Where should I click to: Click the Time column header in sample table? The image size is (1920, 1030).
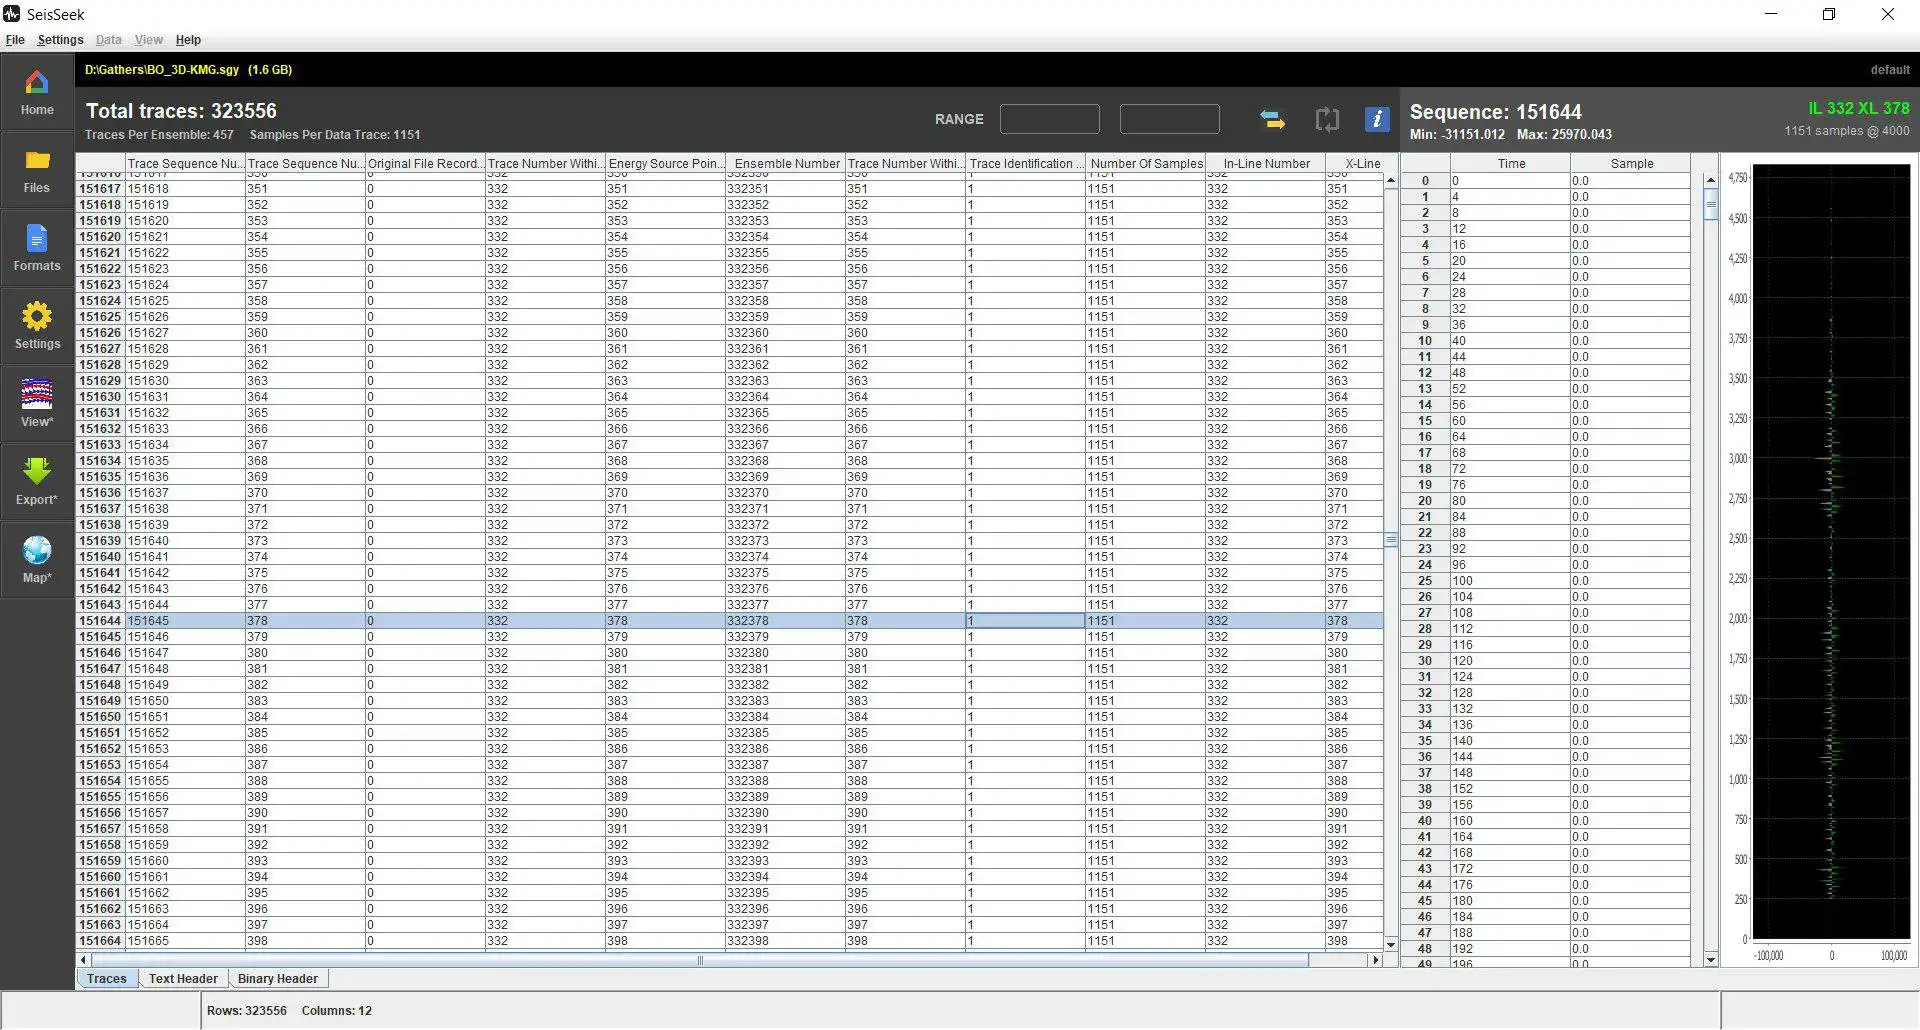click(1510, 164)
